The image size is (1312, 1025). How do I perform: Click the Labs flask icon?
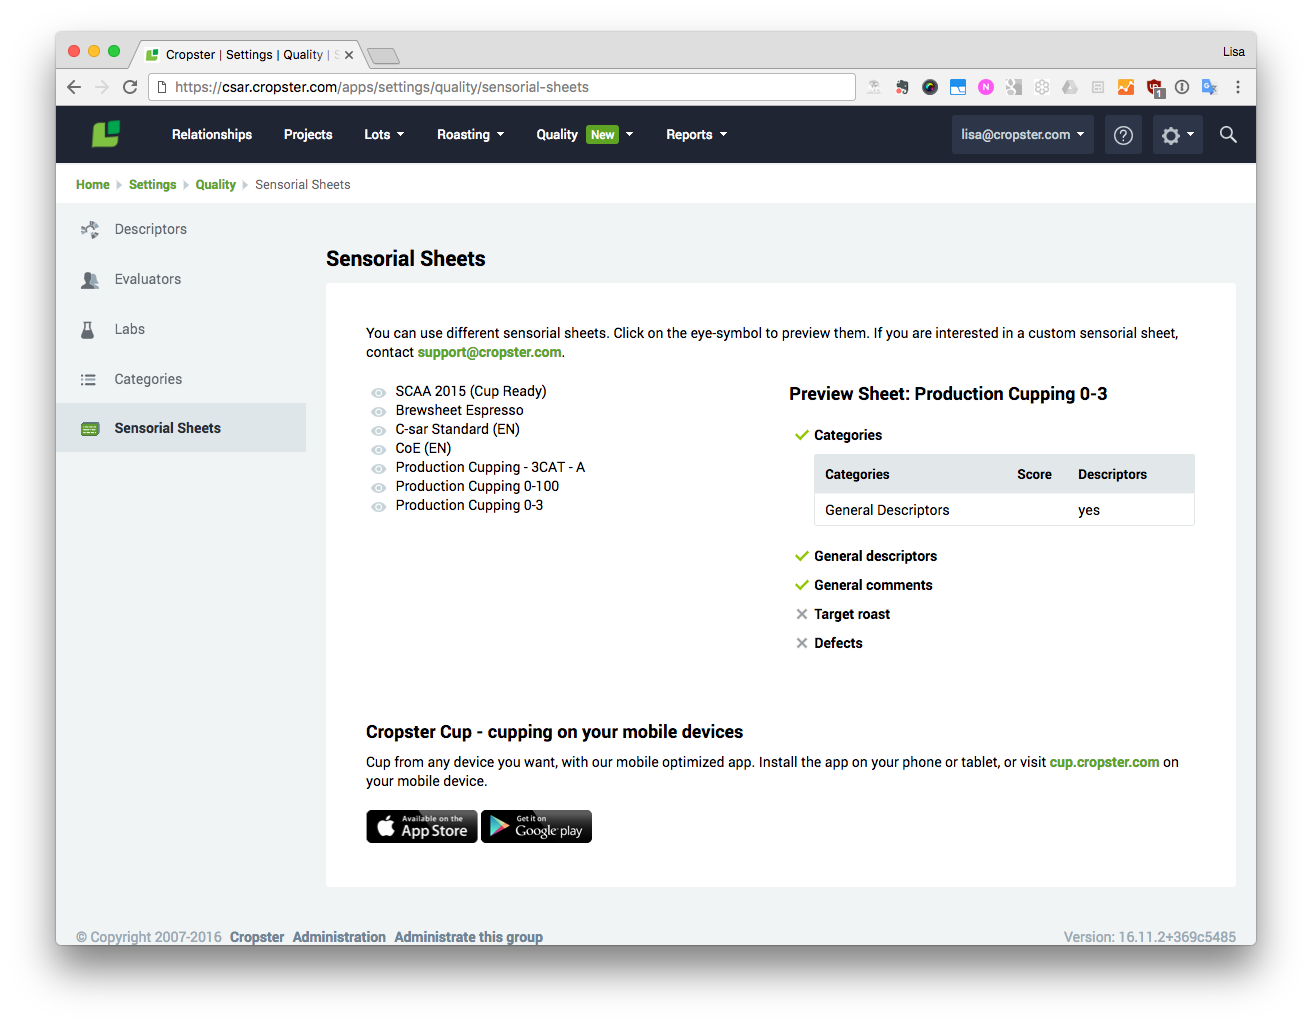tap(88, 329)
